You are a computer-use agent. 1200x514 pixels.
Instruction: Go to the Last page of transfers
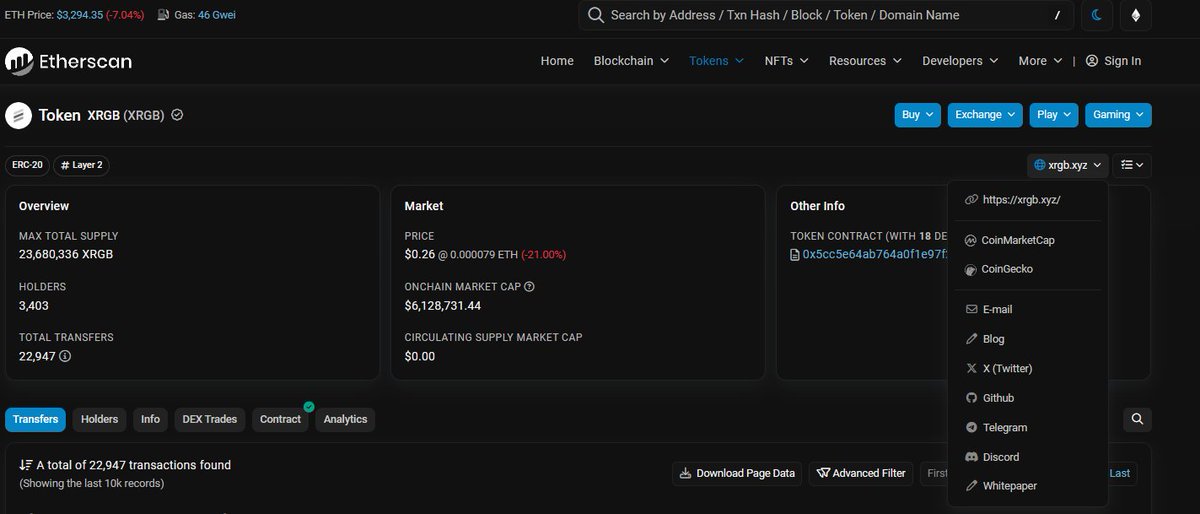(1120, 473)
